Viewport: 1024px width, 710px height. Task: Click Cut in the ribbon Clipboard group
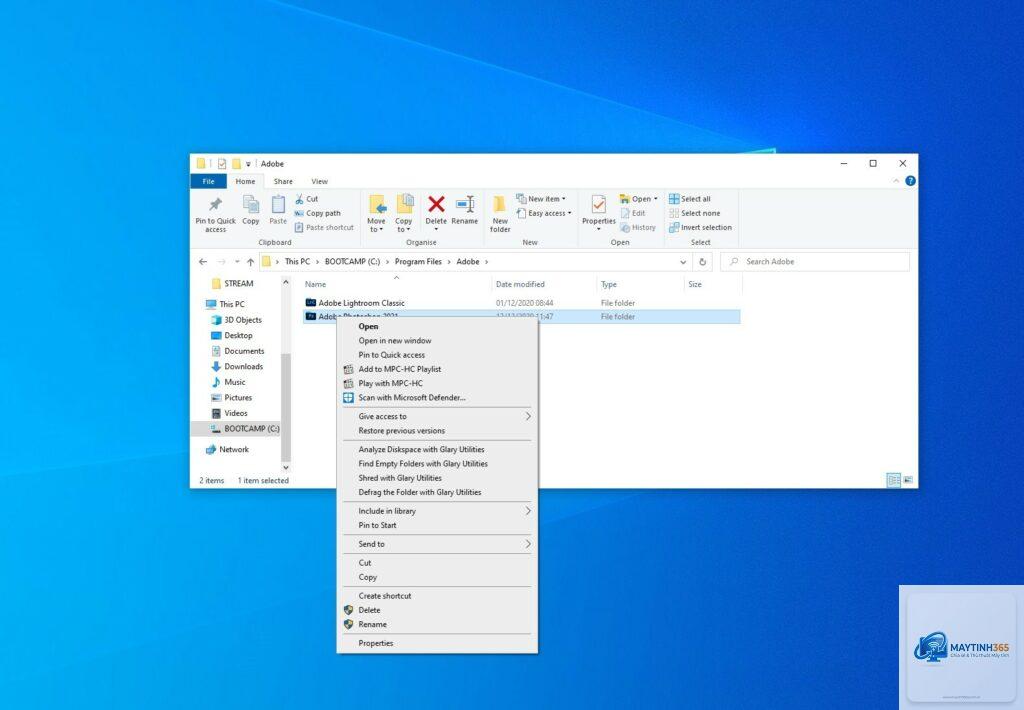click(x=306, y=199)
